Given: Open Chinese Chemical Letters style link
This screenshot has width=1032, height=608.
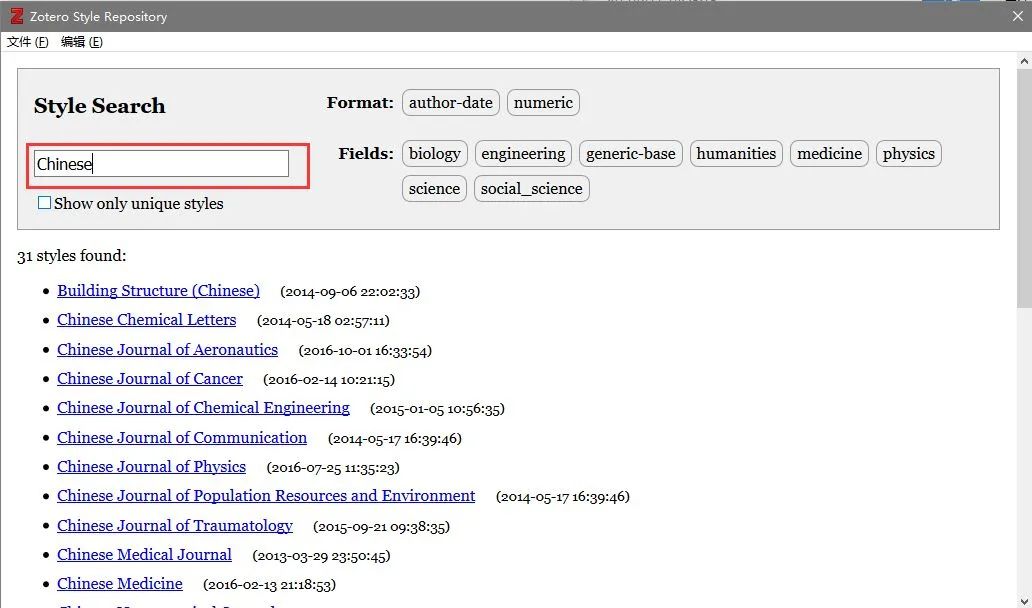Looking at the screenshot, I should pos(147,320).
